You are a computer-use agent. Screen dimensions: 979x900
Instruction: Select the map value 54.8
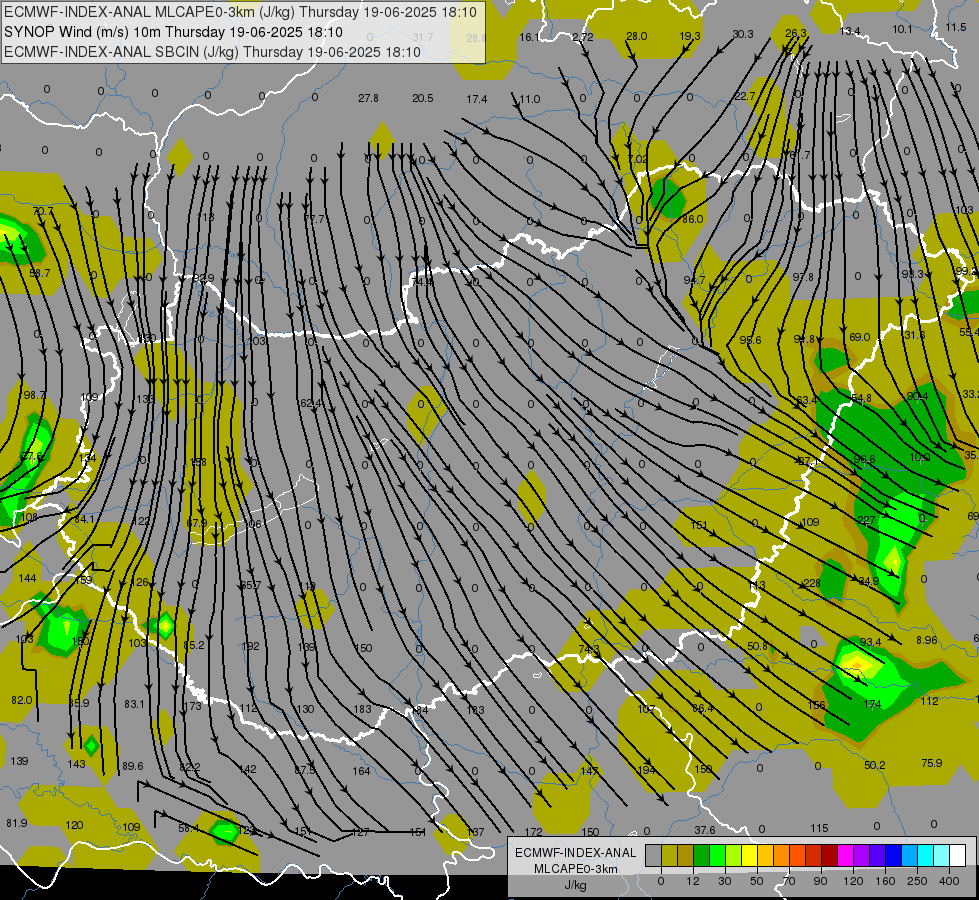pyautogui.click(x=862, y=398)
